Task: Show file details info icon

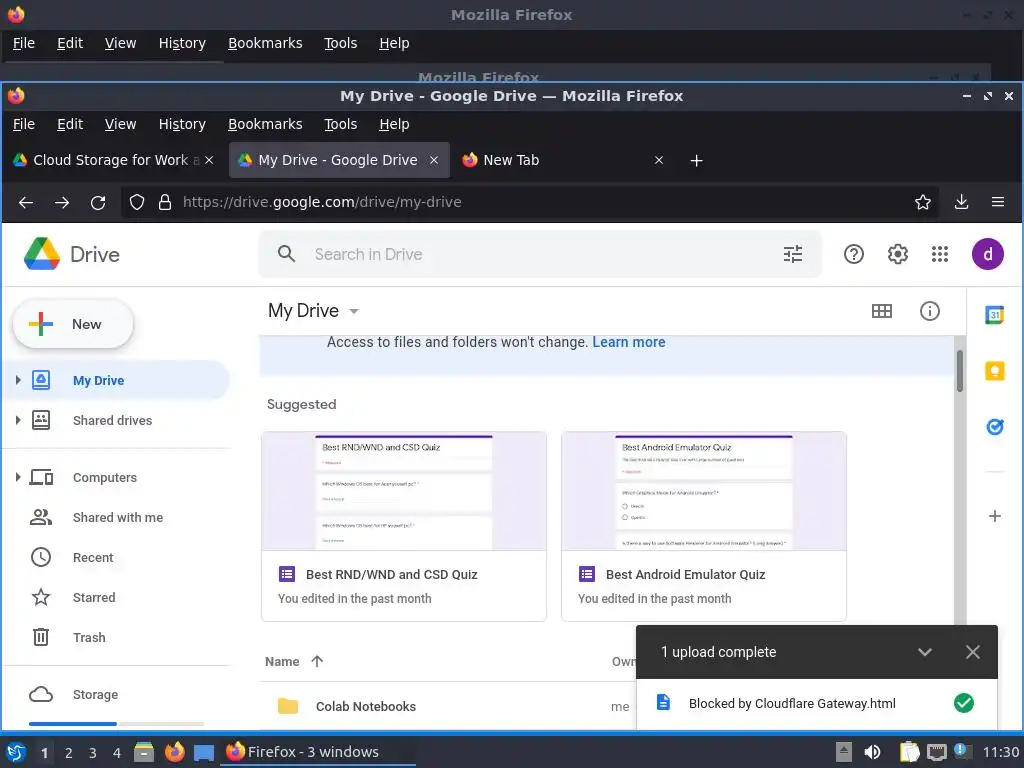Action: click(929, 311)
